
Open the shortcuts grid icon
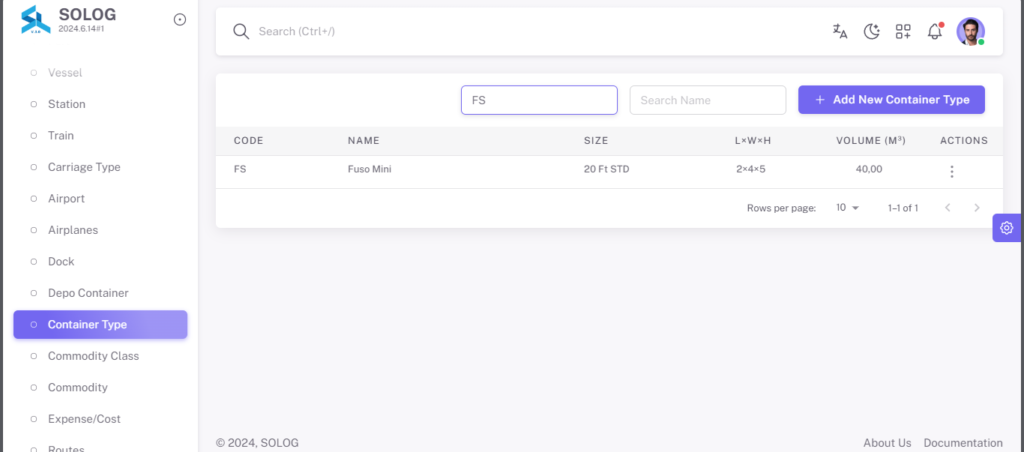[x=903, y=31]
